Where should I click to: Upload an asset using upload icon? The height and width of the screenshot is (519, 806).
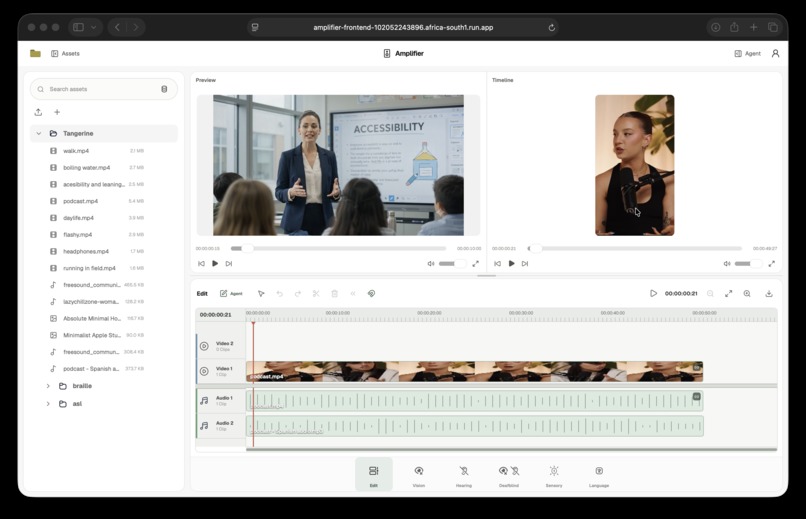click(x=38, y=112)
